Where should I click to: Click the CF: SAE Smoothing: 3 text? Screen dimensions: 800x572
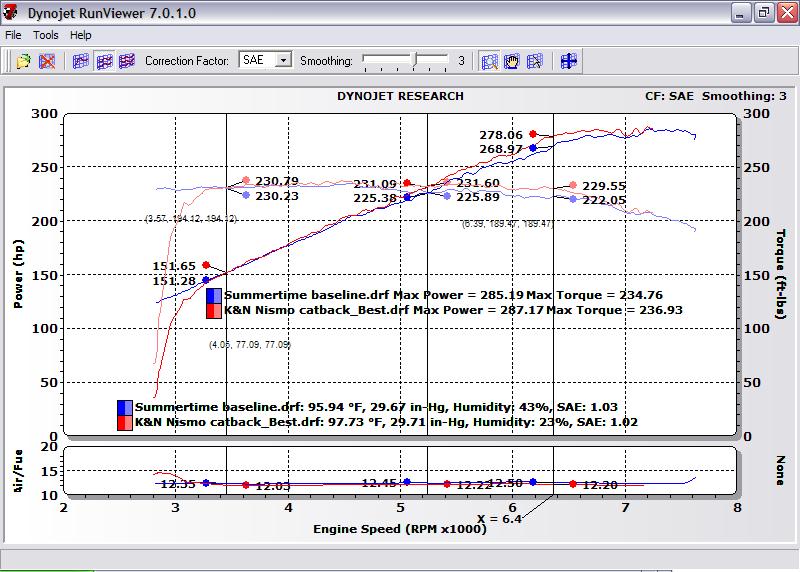pos(715,96)
